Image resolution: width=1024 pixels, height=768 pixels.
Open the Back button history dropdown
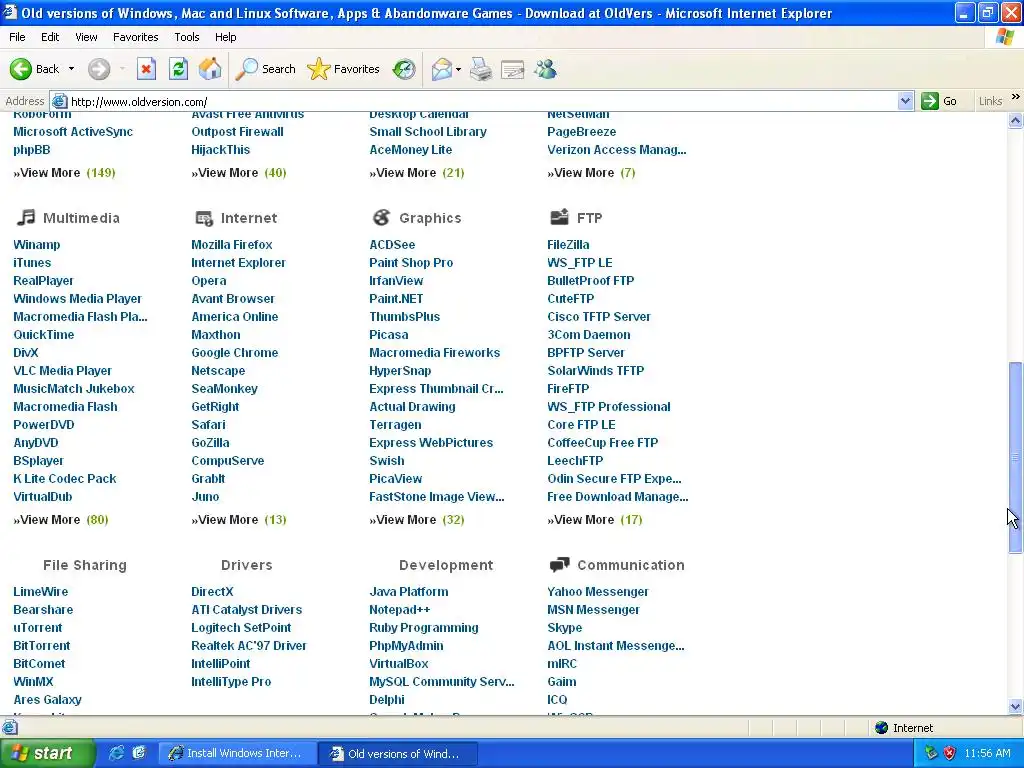point(71,69)
